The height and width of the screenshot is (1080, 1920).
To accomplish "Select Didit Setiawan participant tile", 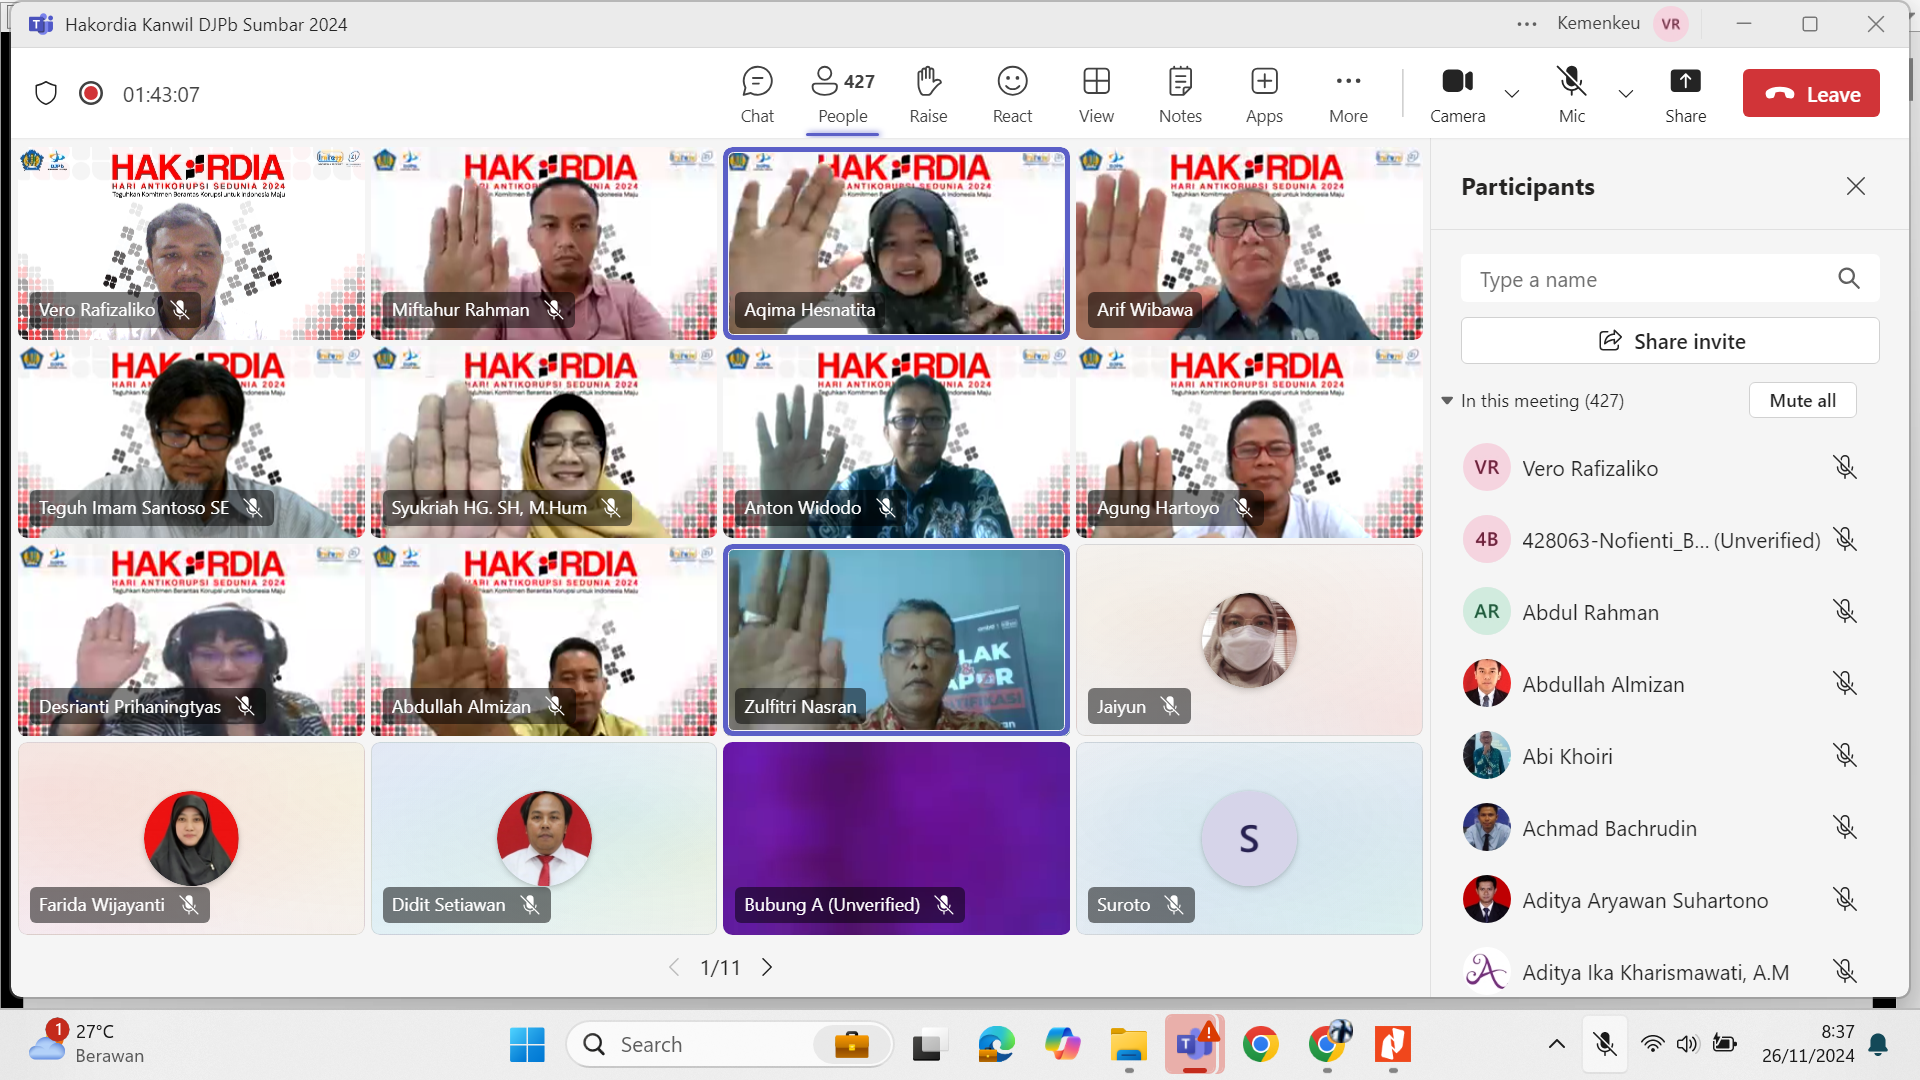I will pos(544,838).
